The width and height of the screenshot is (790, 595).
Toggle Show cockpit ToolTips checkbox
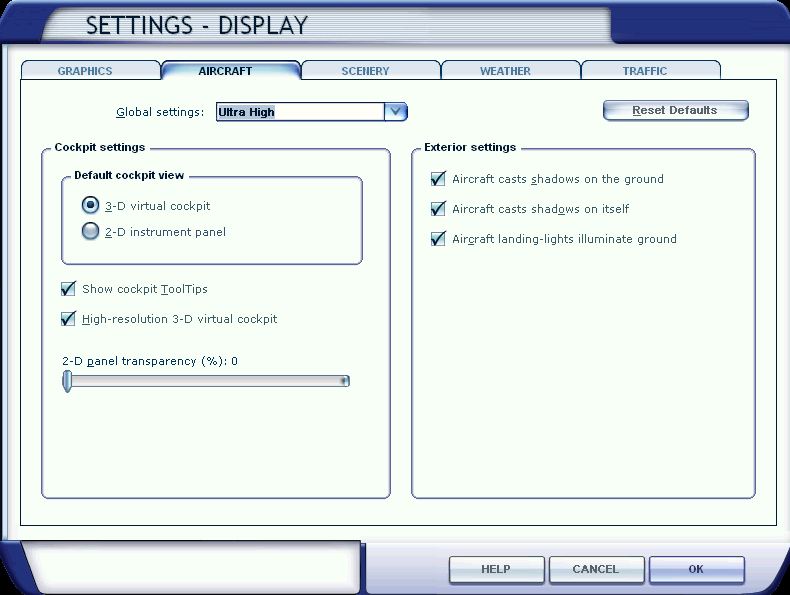pos(69,289)
